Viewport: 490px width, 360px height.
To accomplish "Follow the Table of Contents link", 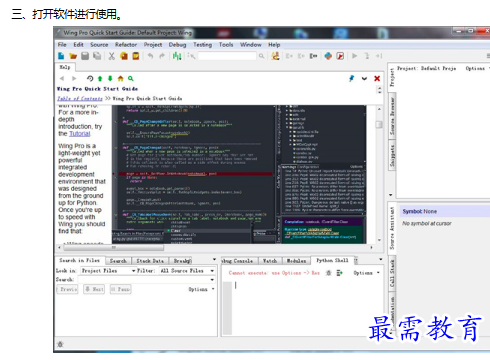I will [x=80, y=98].
